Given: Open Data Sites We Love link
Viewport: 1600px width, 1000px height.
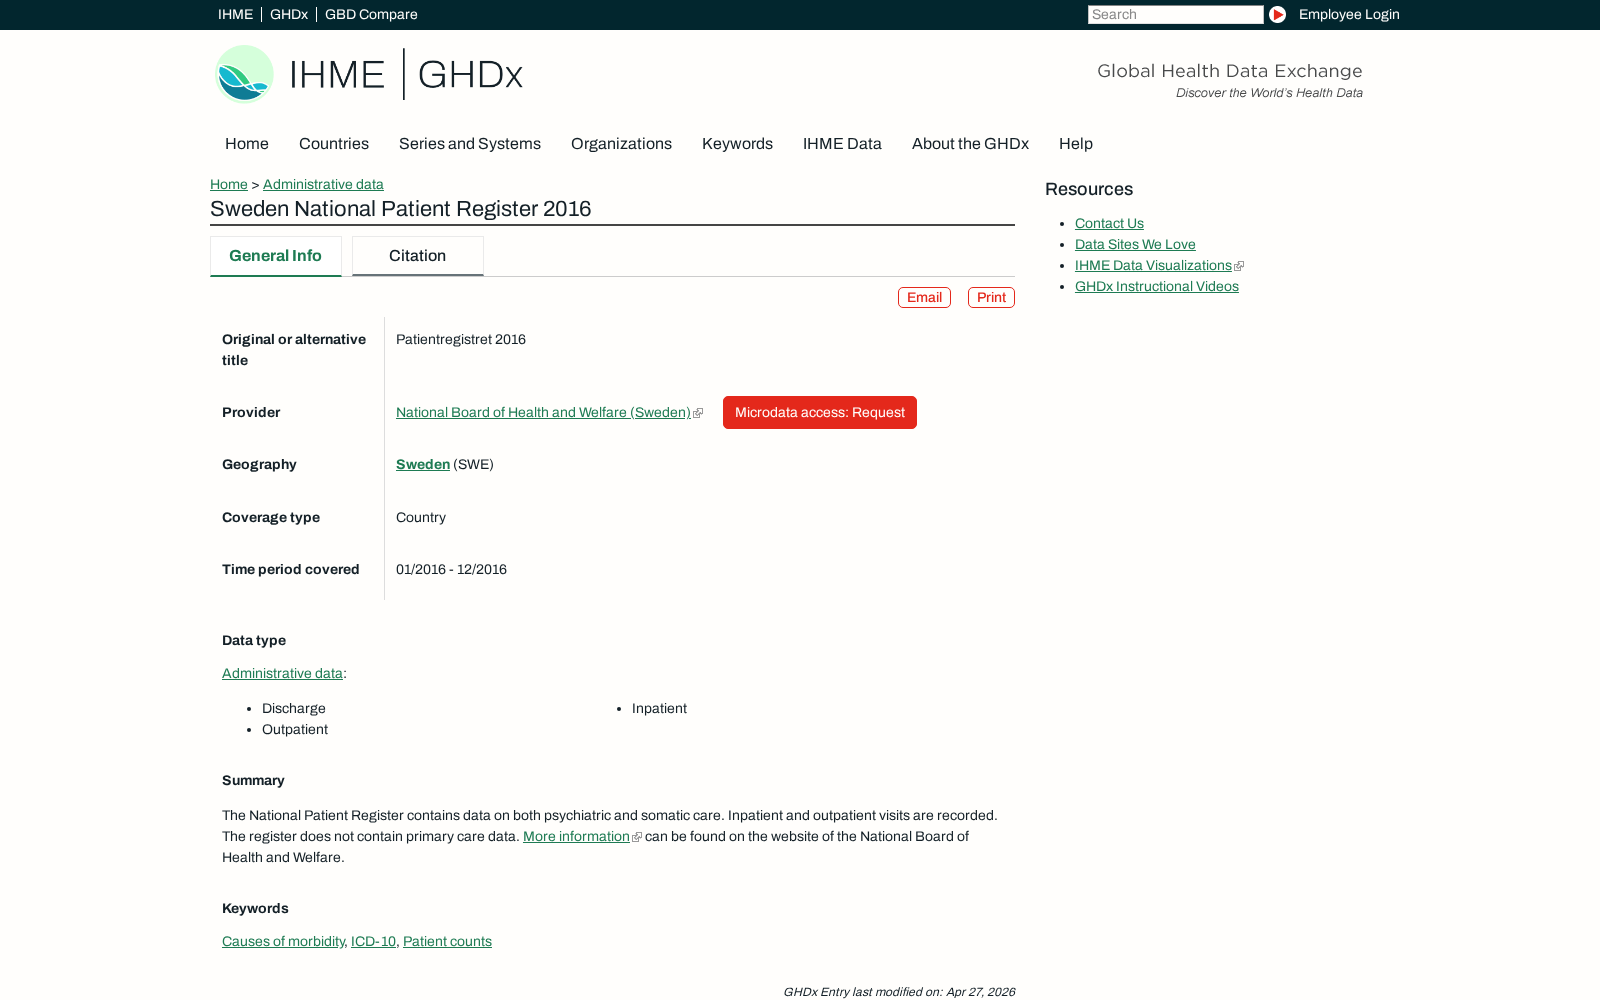Looking at the screenshot, I should point(1135,244).
